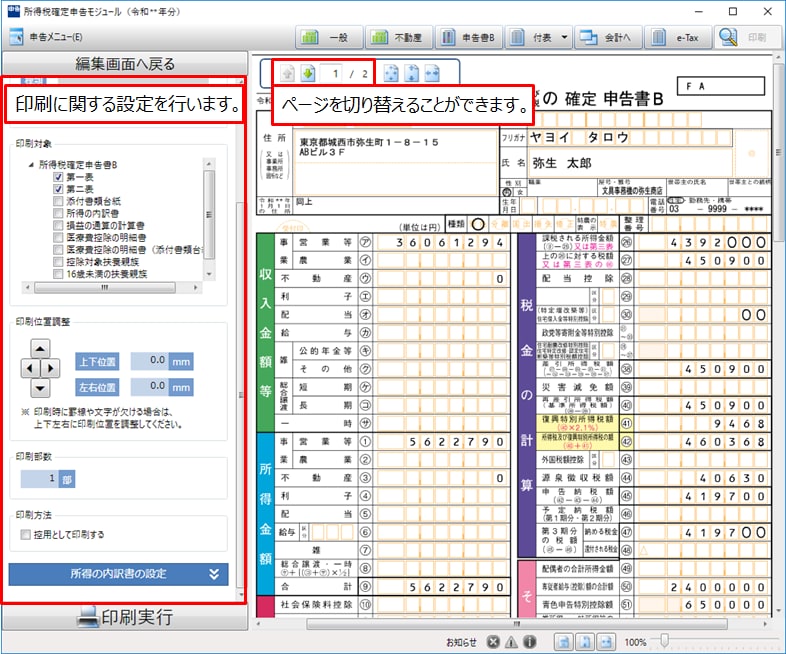This screenshot has width=786, height=654.
Task: Collapse the 所得税確定申告書B tree node
Action: click(x=30, y=164)
